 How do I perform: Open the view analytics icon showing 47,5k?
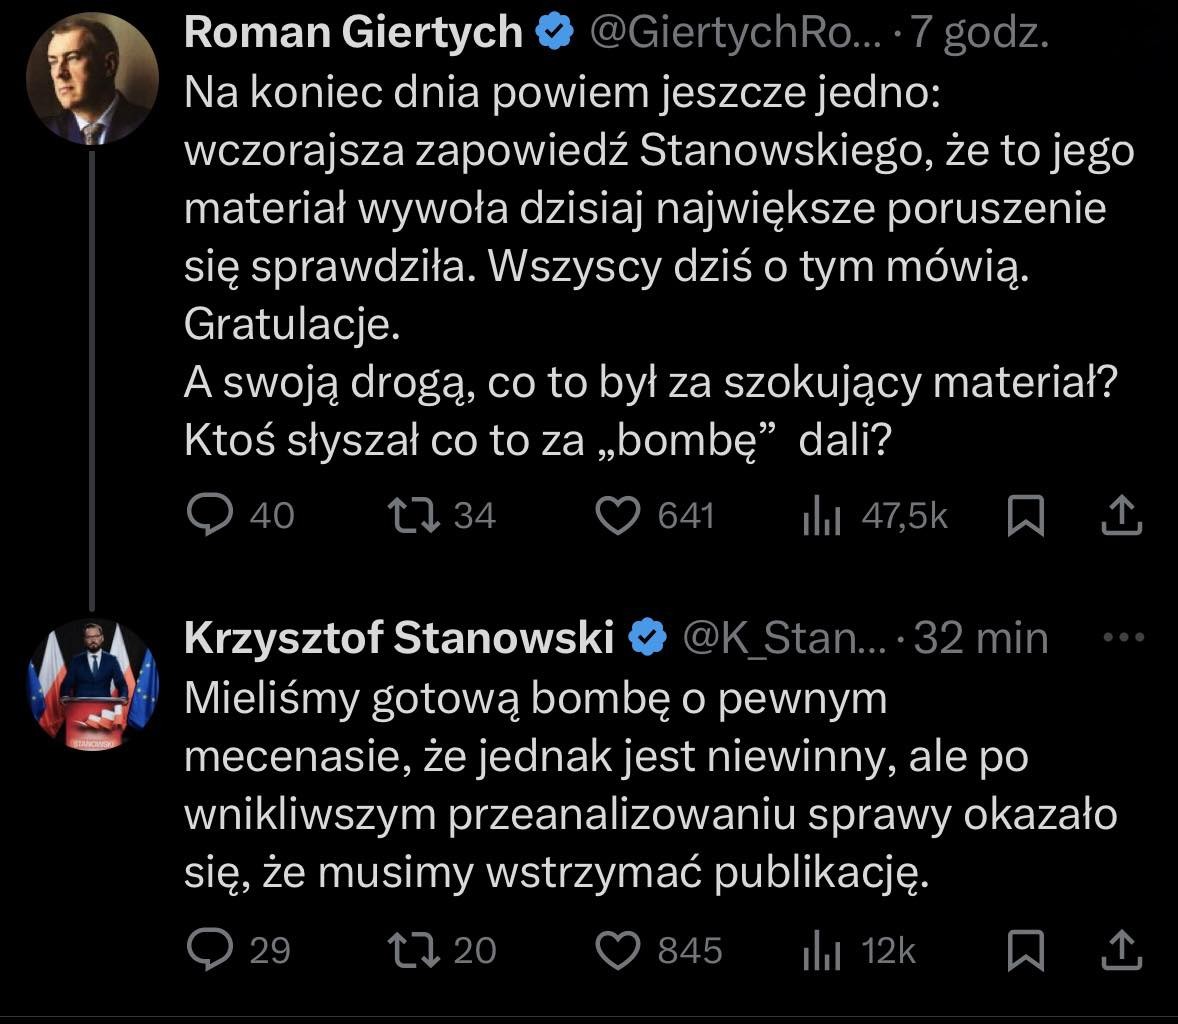[822, 515]
